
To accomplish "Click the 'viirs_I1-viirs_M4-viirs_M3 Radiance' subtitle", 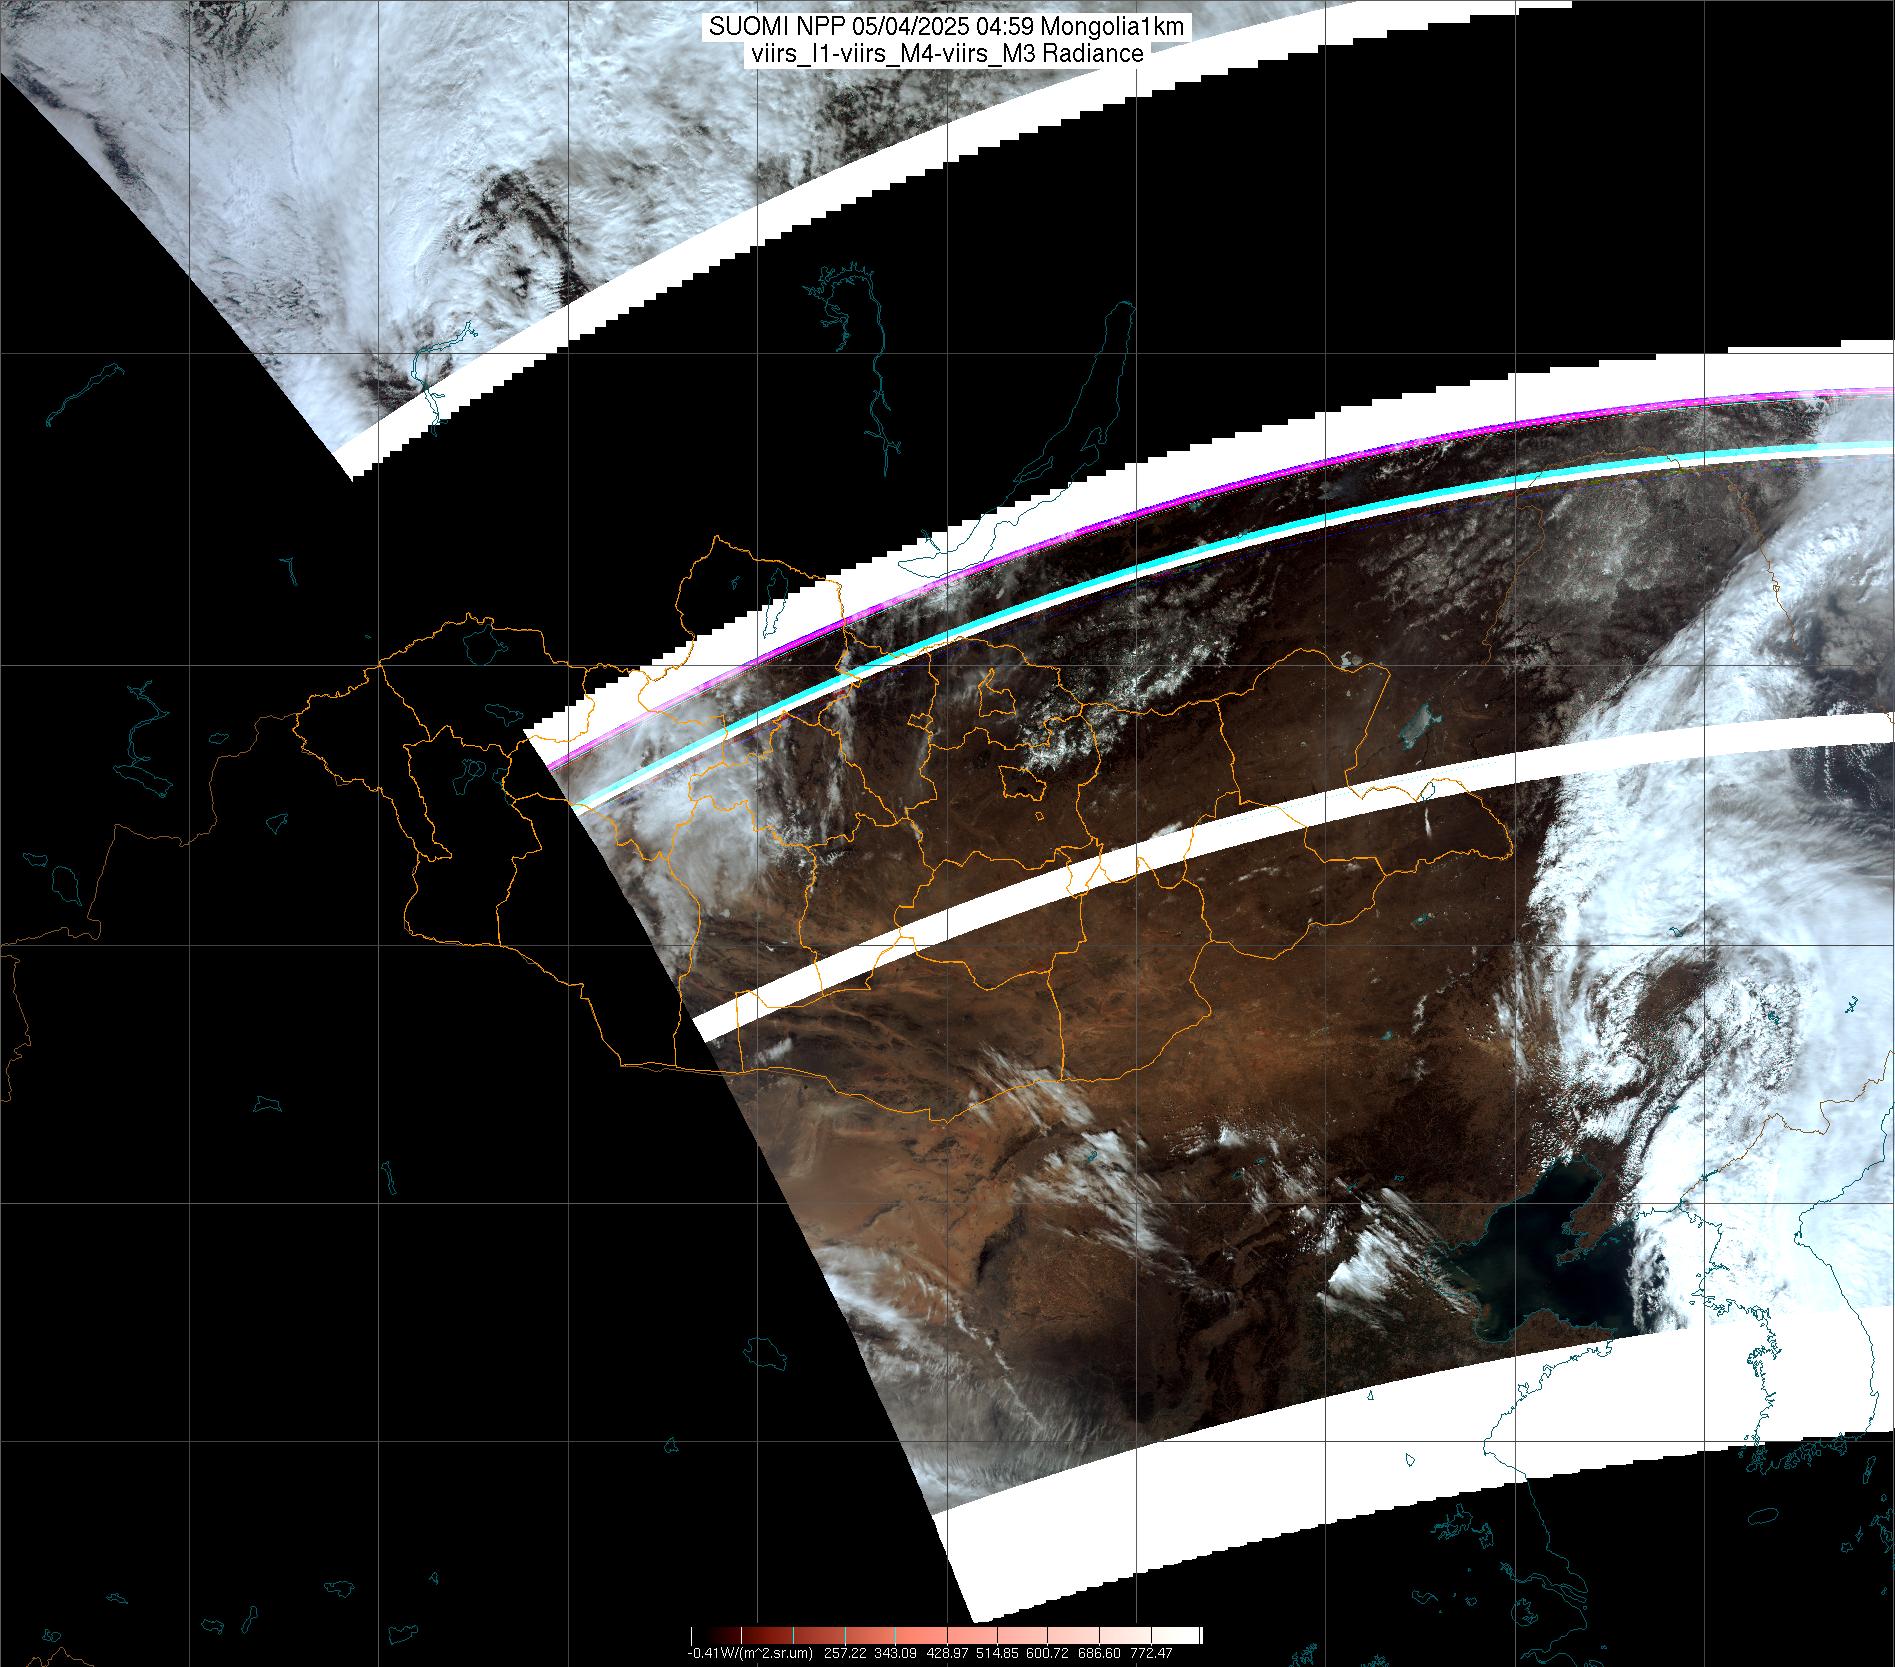I will click(946, 54).
